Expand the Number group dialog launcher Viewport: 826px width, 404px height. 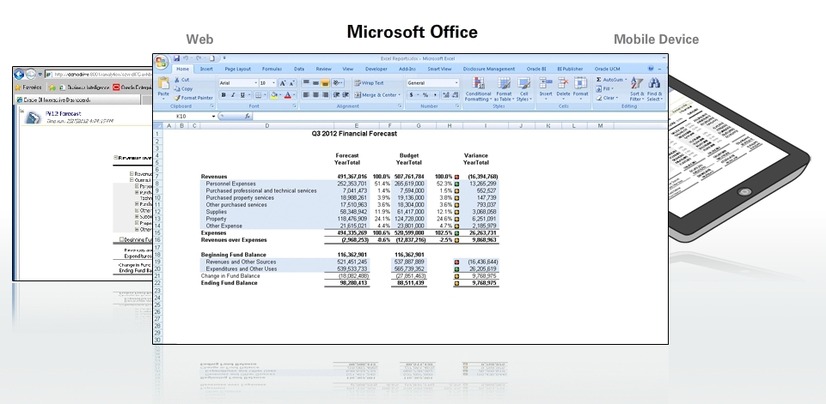point(458,106)
